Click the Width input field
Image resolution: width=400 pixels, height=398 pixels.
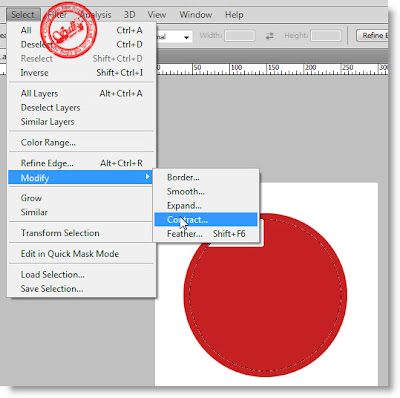[x=240, y=35]
